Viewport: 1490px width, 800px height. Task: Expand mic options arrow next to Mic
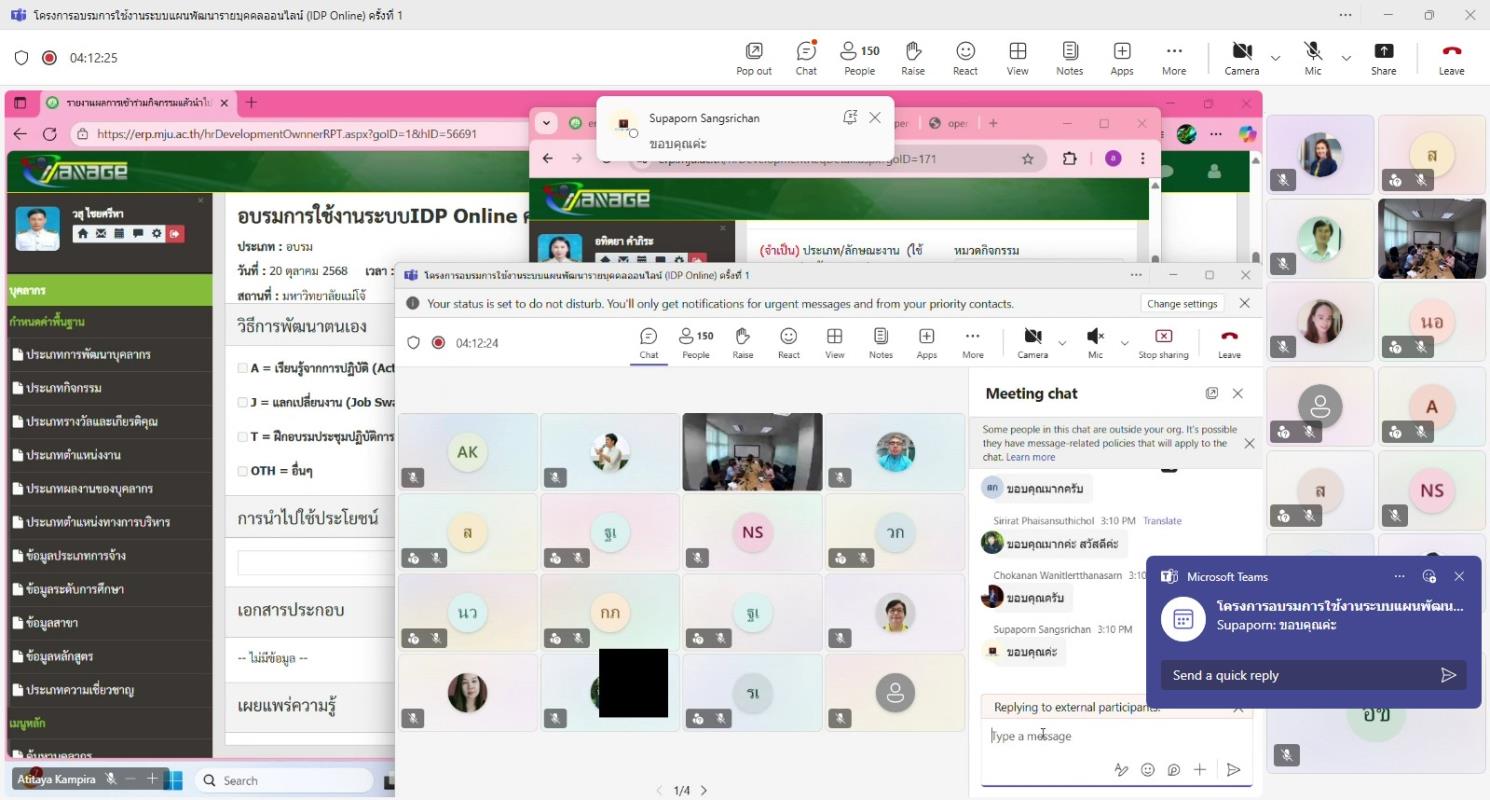click(x=1346, y=58)
